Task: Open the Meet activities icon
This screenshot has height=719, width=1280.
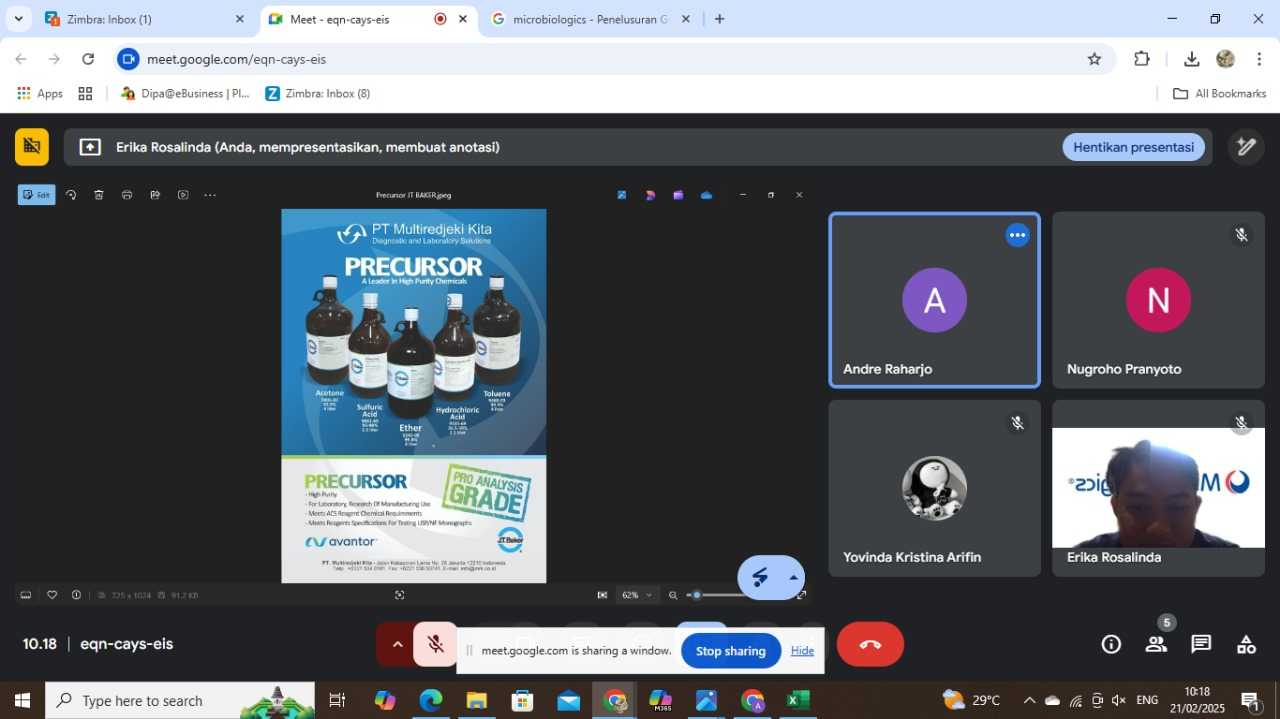Action: point(1246,644)
